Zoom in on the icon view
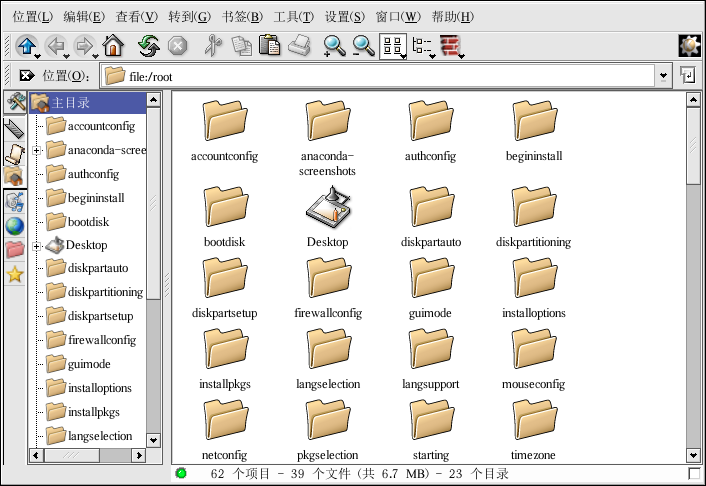The width and height of the screenshot is (706, 486). pos(334,46)
